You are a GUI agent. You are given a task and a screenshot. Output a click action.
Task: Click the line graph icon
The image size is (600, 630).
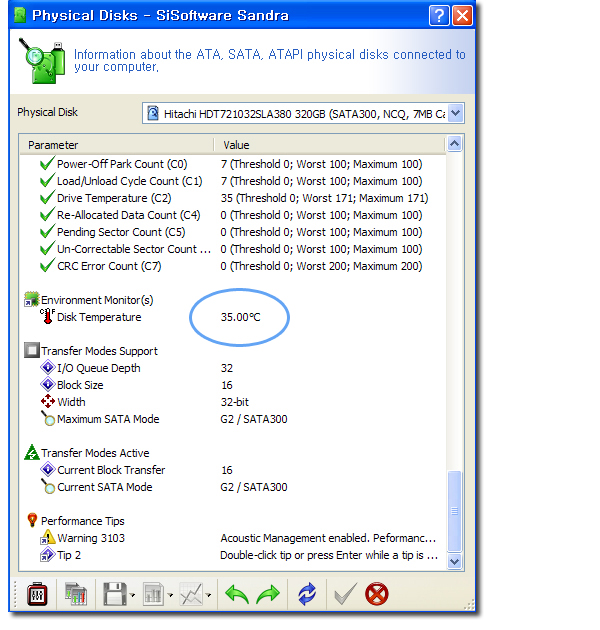tap(191, 594)
